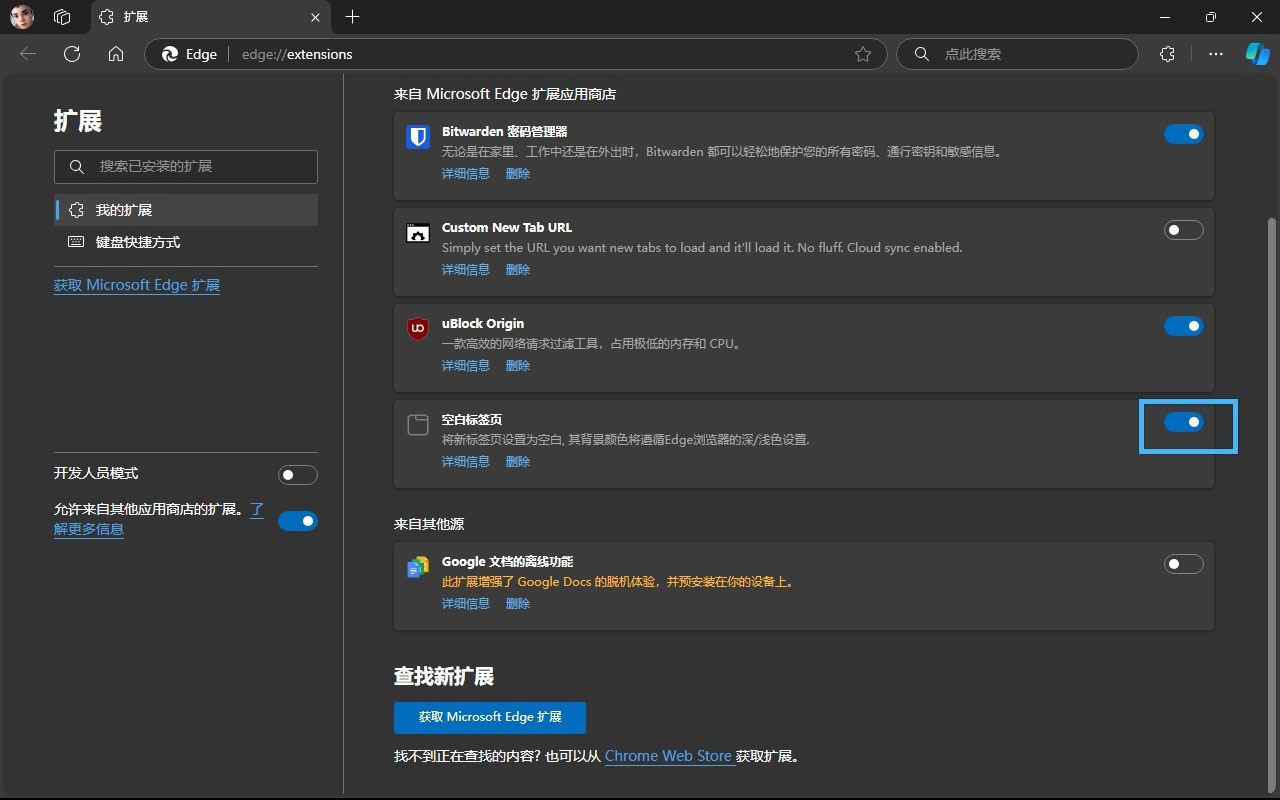
Task: Click the Edge logo in address bar
Action: pyautogui.click(x=170, y=54)
